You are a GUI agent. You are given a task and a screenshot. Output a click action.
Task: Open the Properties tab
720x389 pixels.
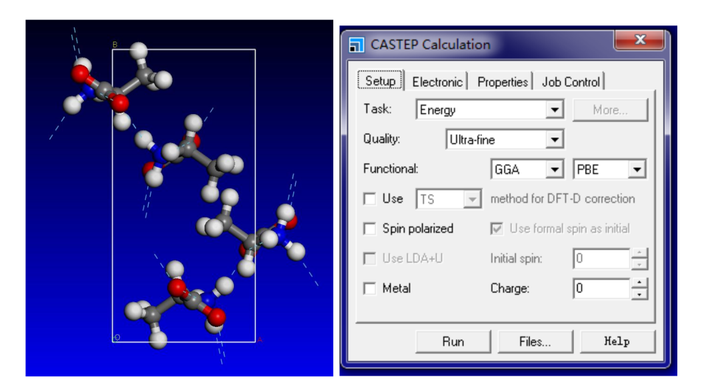(x=502, y=82)
